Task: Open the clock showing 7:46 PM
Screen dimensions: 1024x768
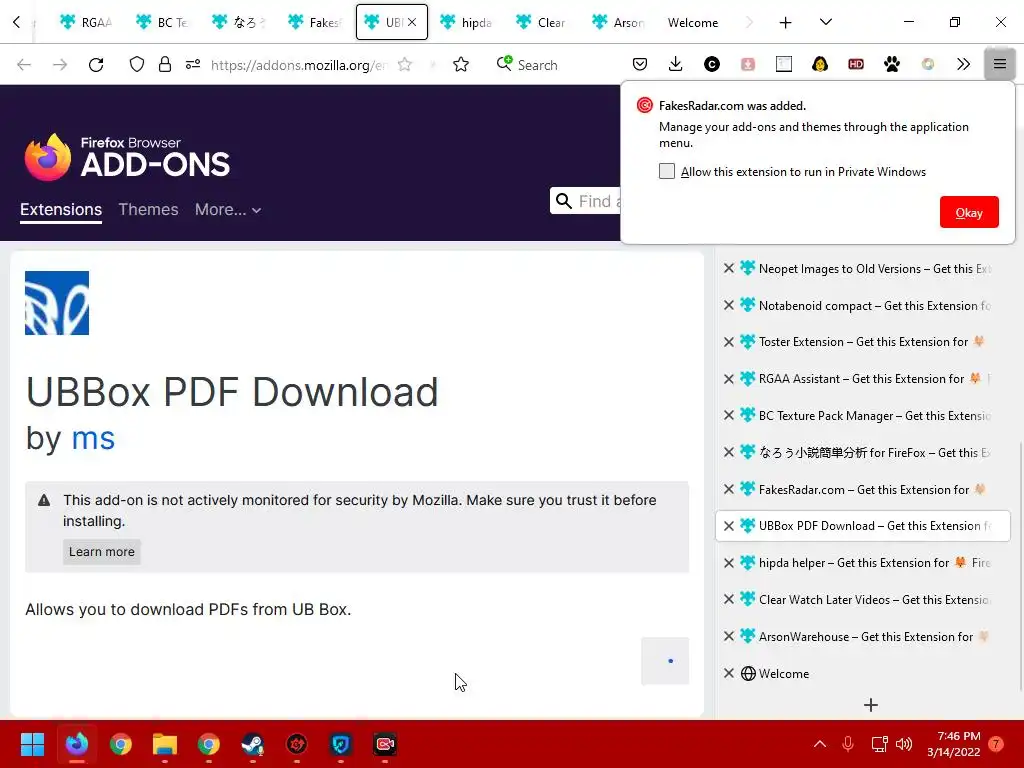Action: click(x=954, y=744)
